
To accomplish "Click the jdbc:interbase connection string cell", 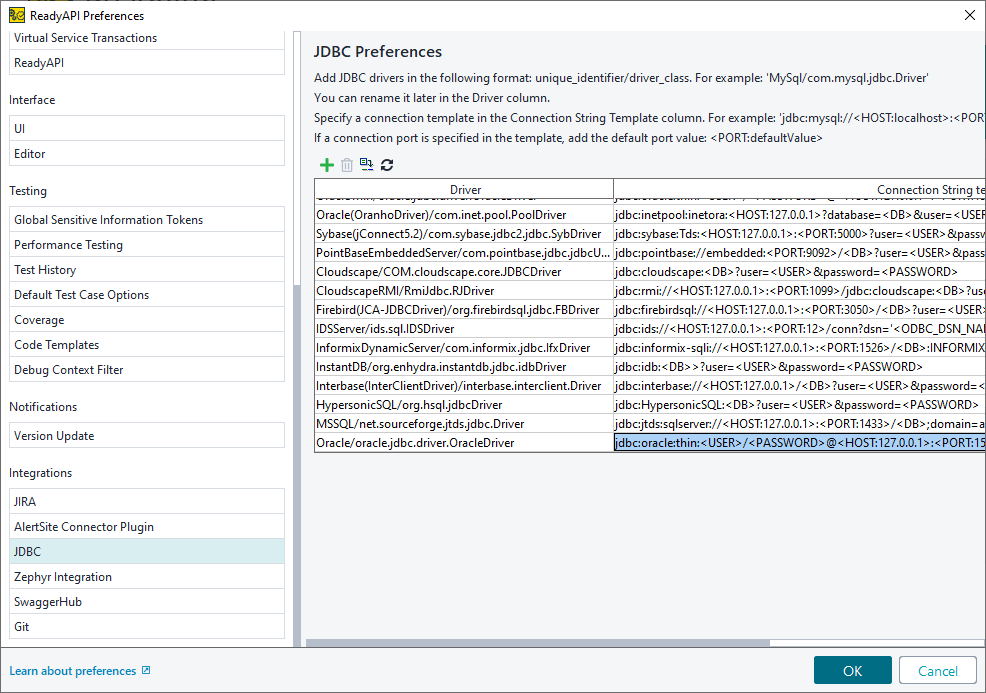I will 800,385.
